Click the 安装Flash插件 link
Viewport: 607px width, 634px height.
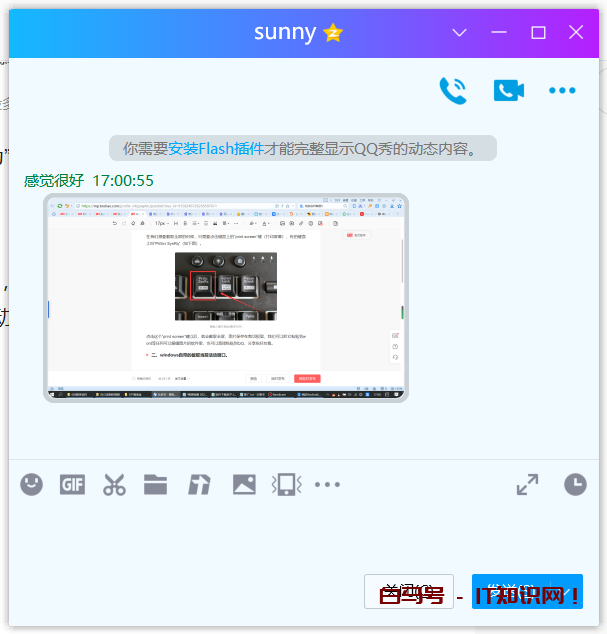(216, 148)
